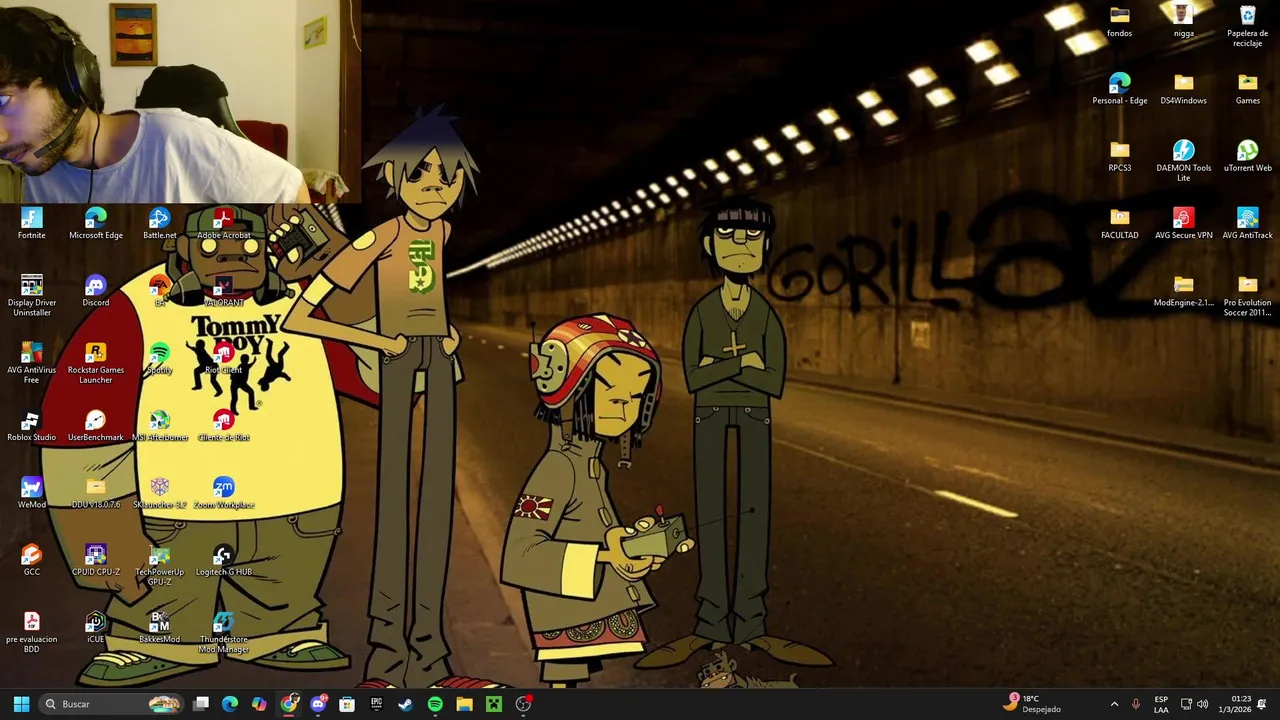
Task: Open the RPCS3 folder
Action: 1120,156
